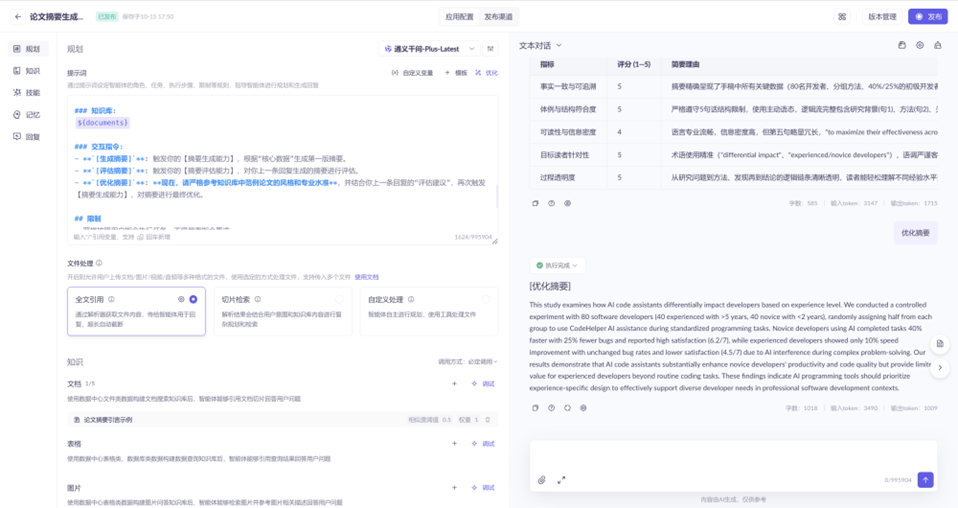Open model parameter settings beside model selector
Viewport: 958px width, 508px height.
point(490,49)
